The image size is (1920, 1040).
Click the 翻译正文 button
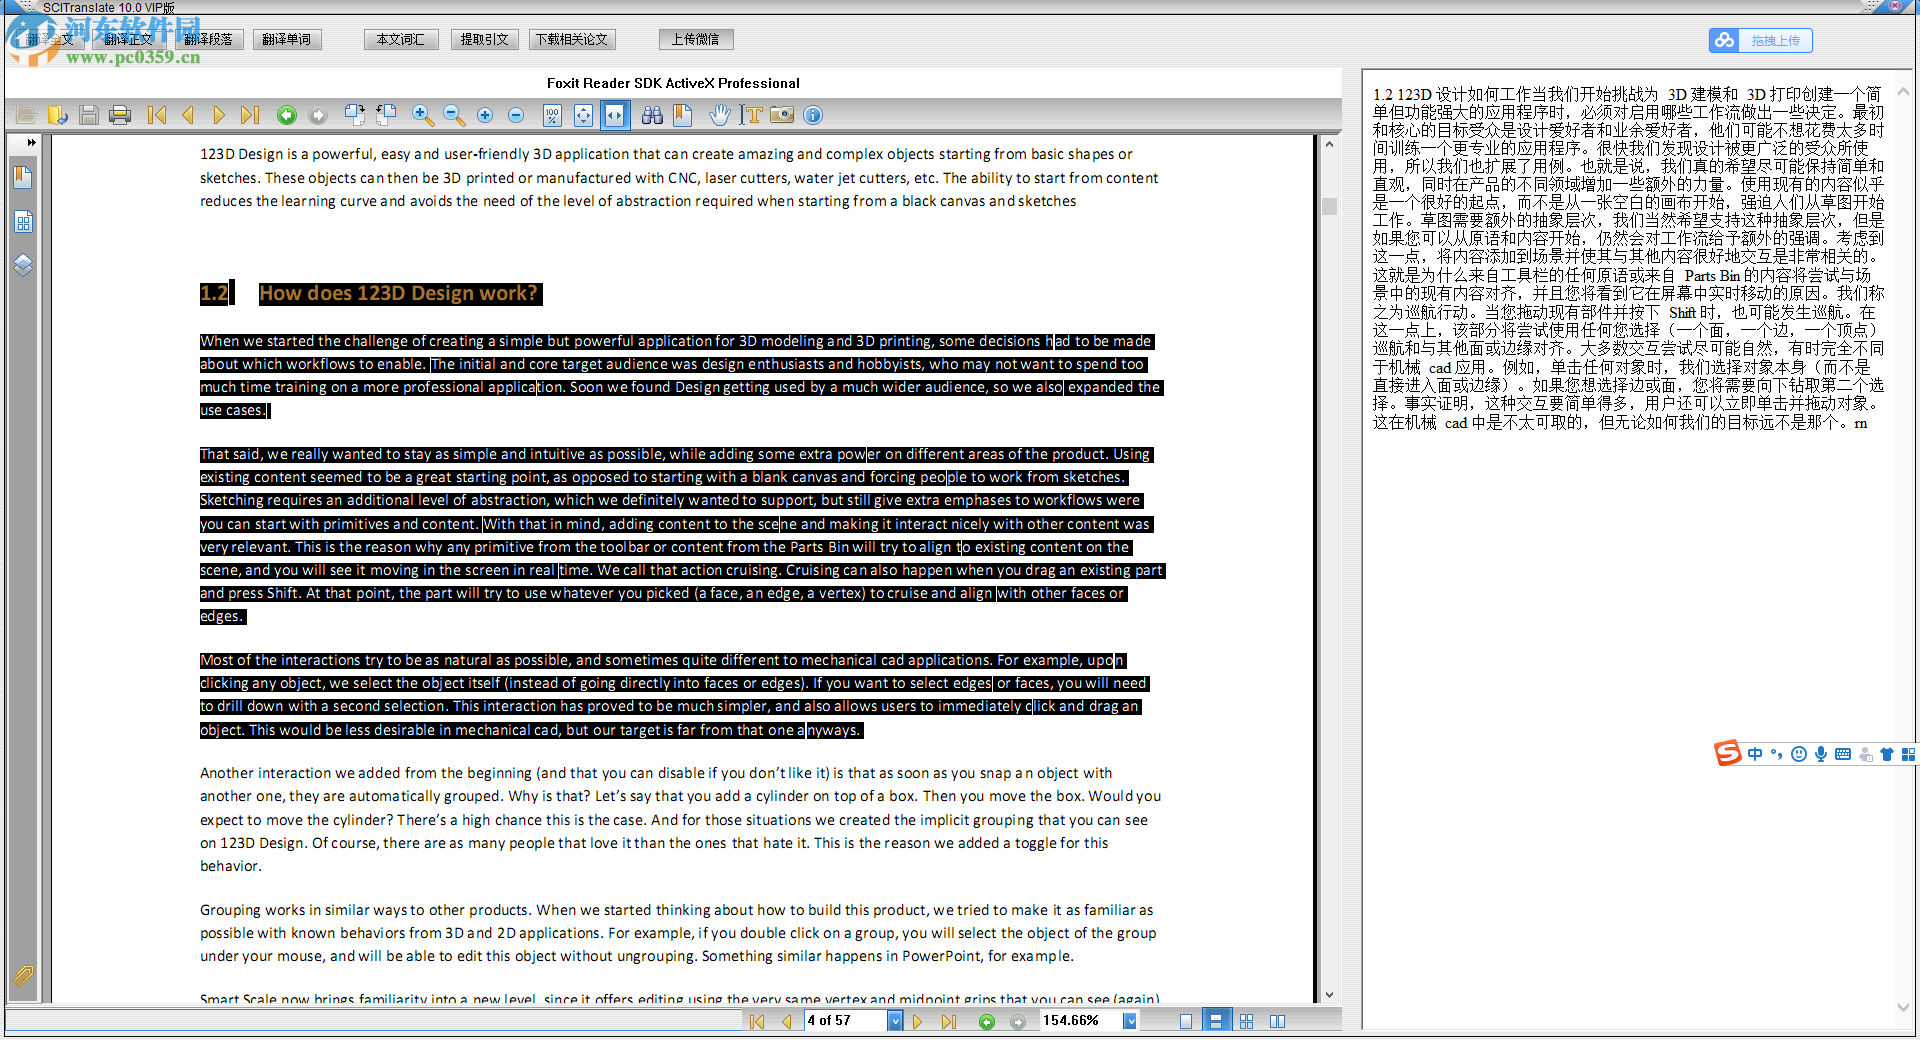[128, 40]
